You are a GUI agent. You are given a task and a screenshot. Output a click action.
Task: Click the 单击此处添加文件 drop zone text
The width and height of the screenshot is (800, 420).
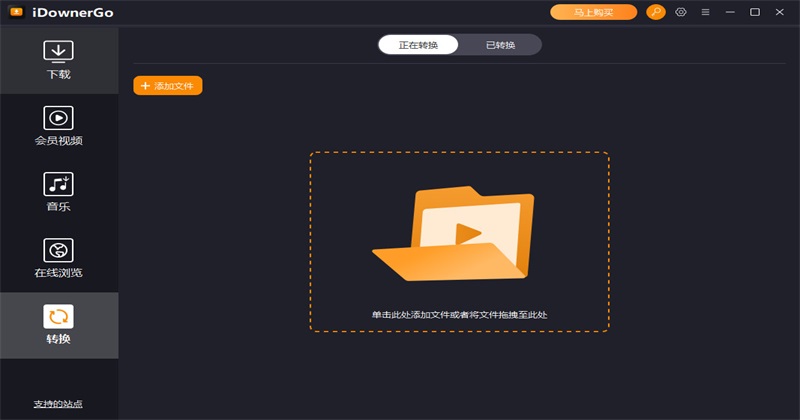[459, 315]
